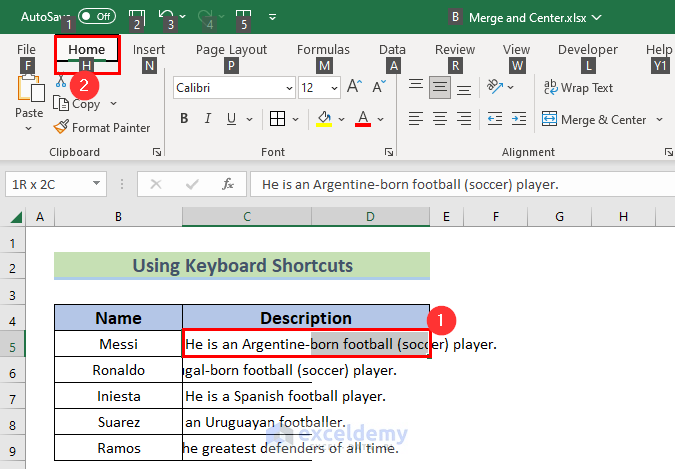Expand the Paste options arrow
The height and width of the screenshot is (469, 675).
tap(28, 128)
